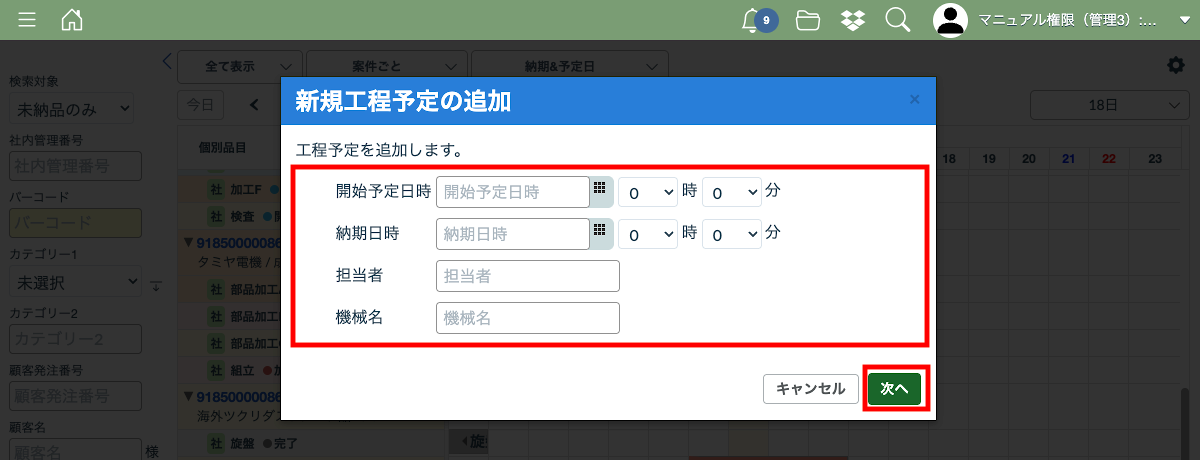Expand minute dropdown for 開始予定日時
Image resolution: width=1200 pixels, height=460 pixels.
coord(731,191)
